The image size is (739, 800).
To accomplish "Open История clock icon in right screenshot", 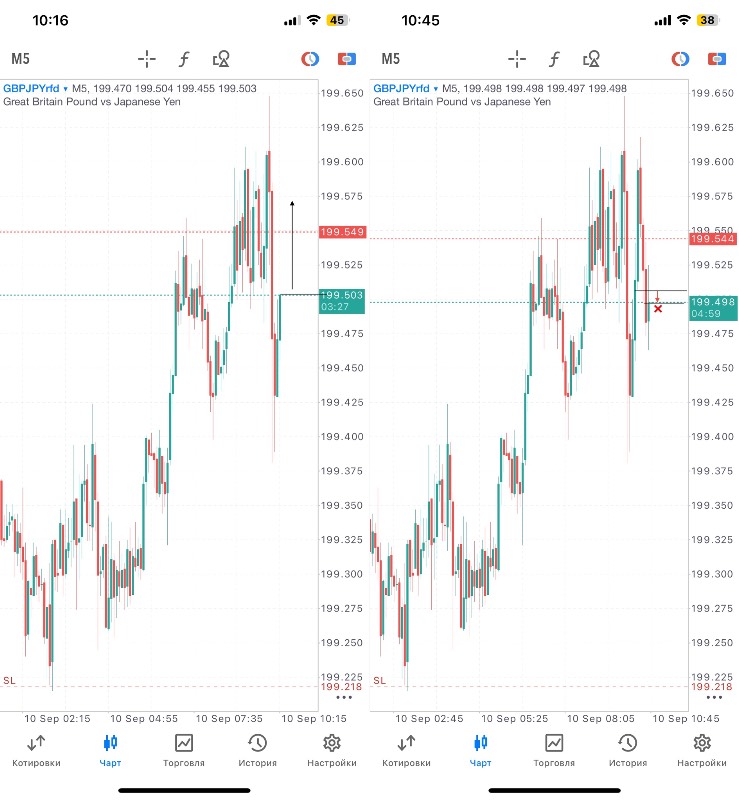I will (627, 750).
